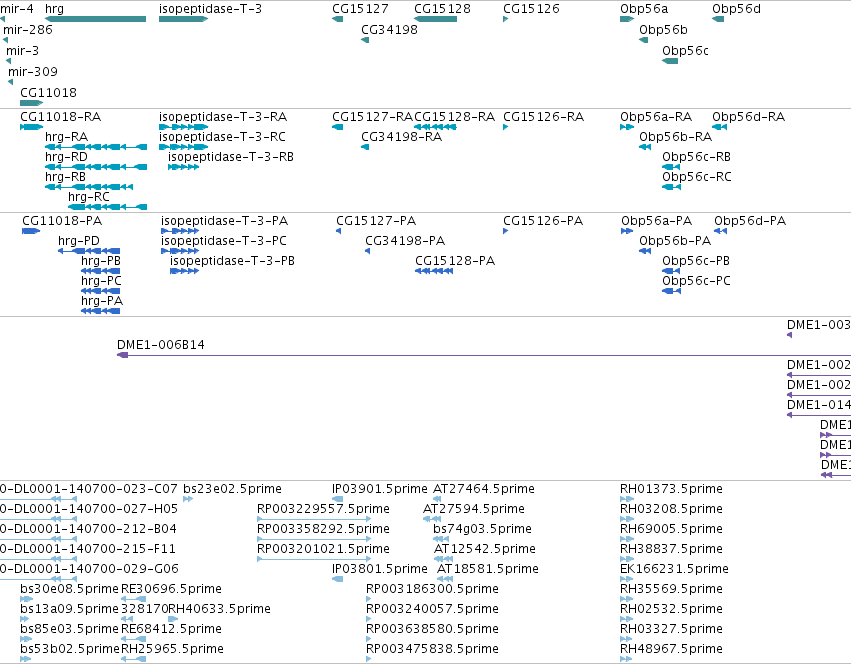This screenshot has width=851, height=664.
Task: Click the RP003229557.5prime EST label
Action: [323, 509]
